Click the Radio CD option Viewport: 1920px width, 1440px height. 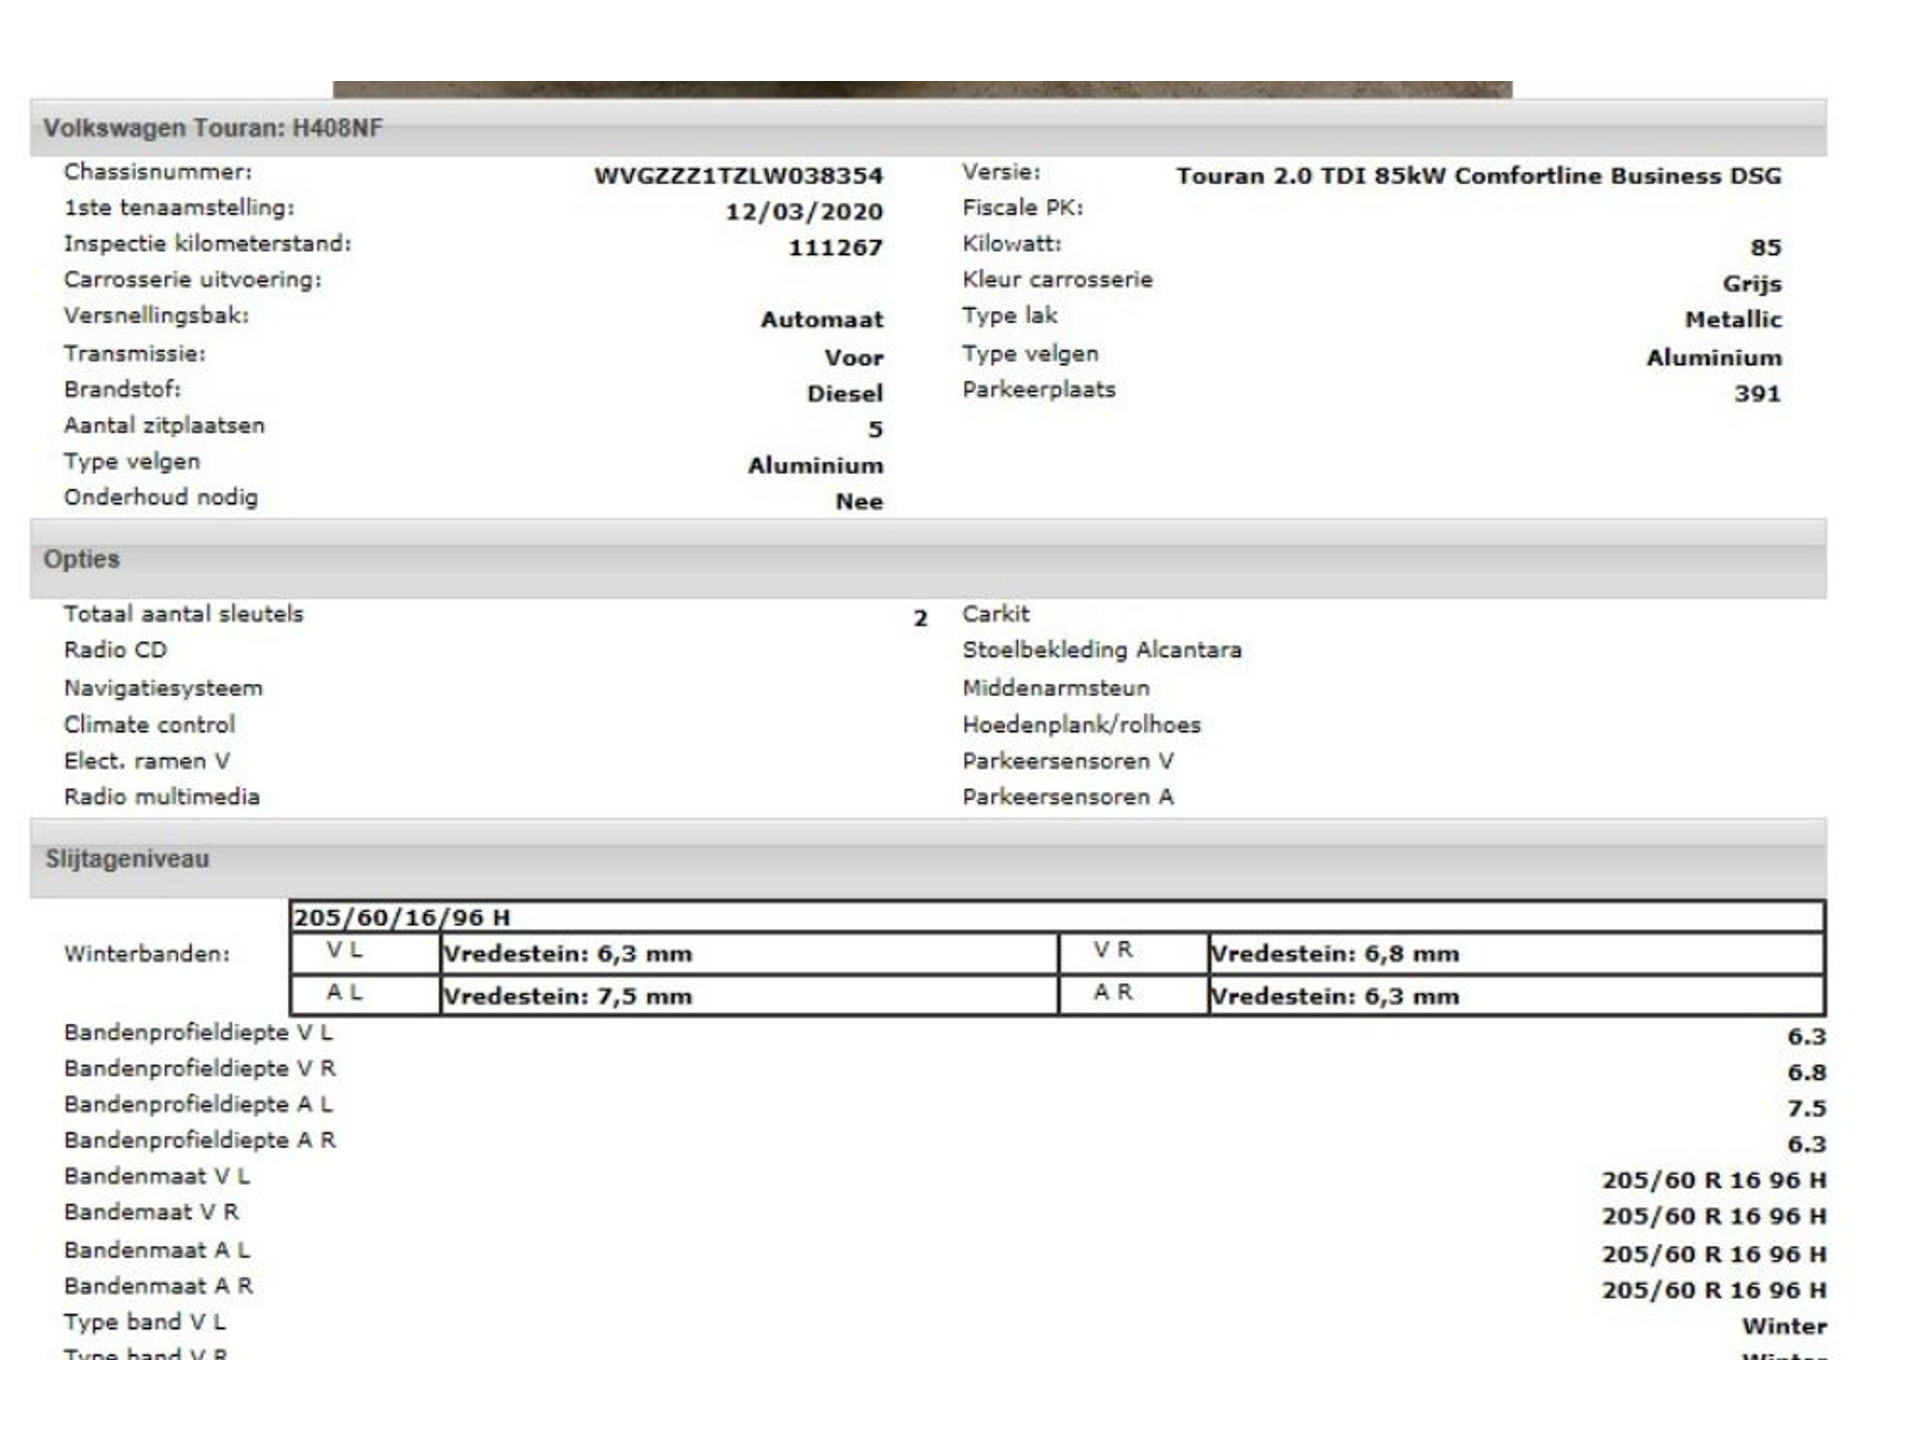(x=115, y=650)
